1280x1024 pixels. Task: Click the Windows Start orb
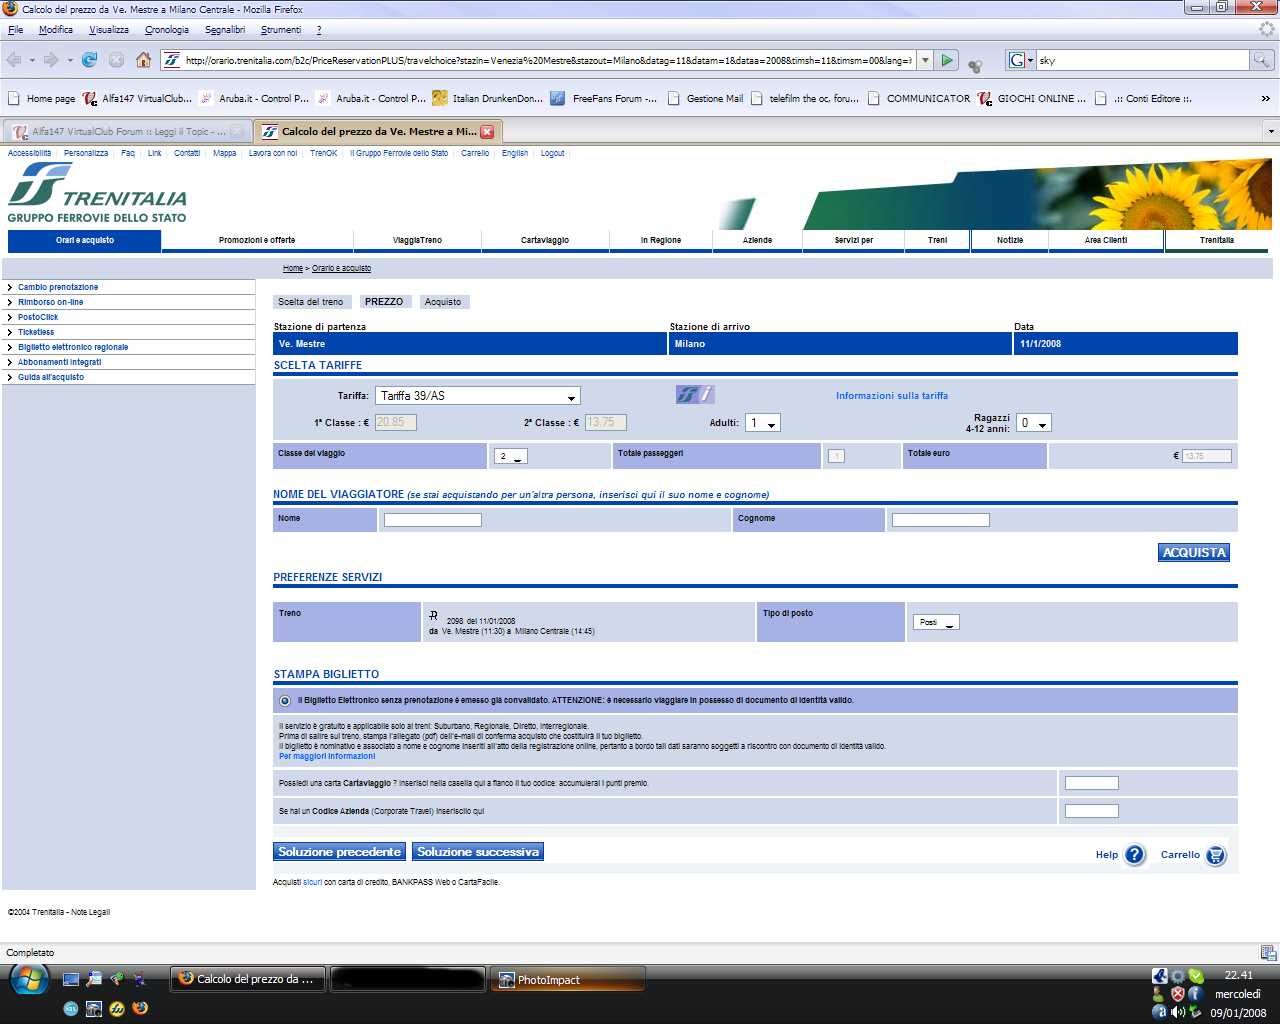point(29,979)
